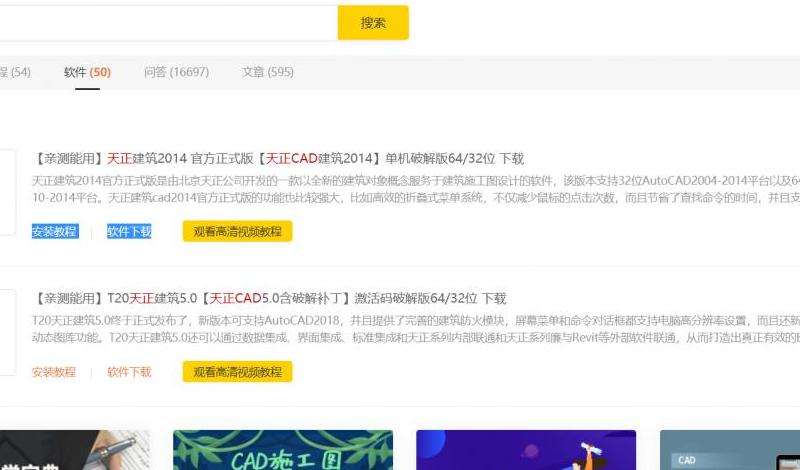This screenshot has width=800, height=470.
Task: Select the 天正建筑2014 description text
Action: [416, 189]
